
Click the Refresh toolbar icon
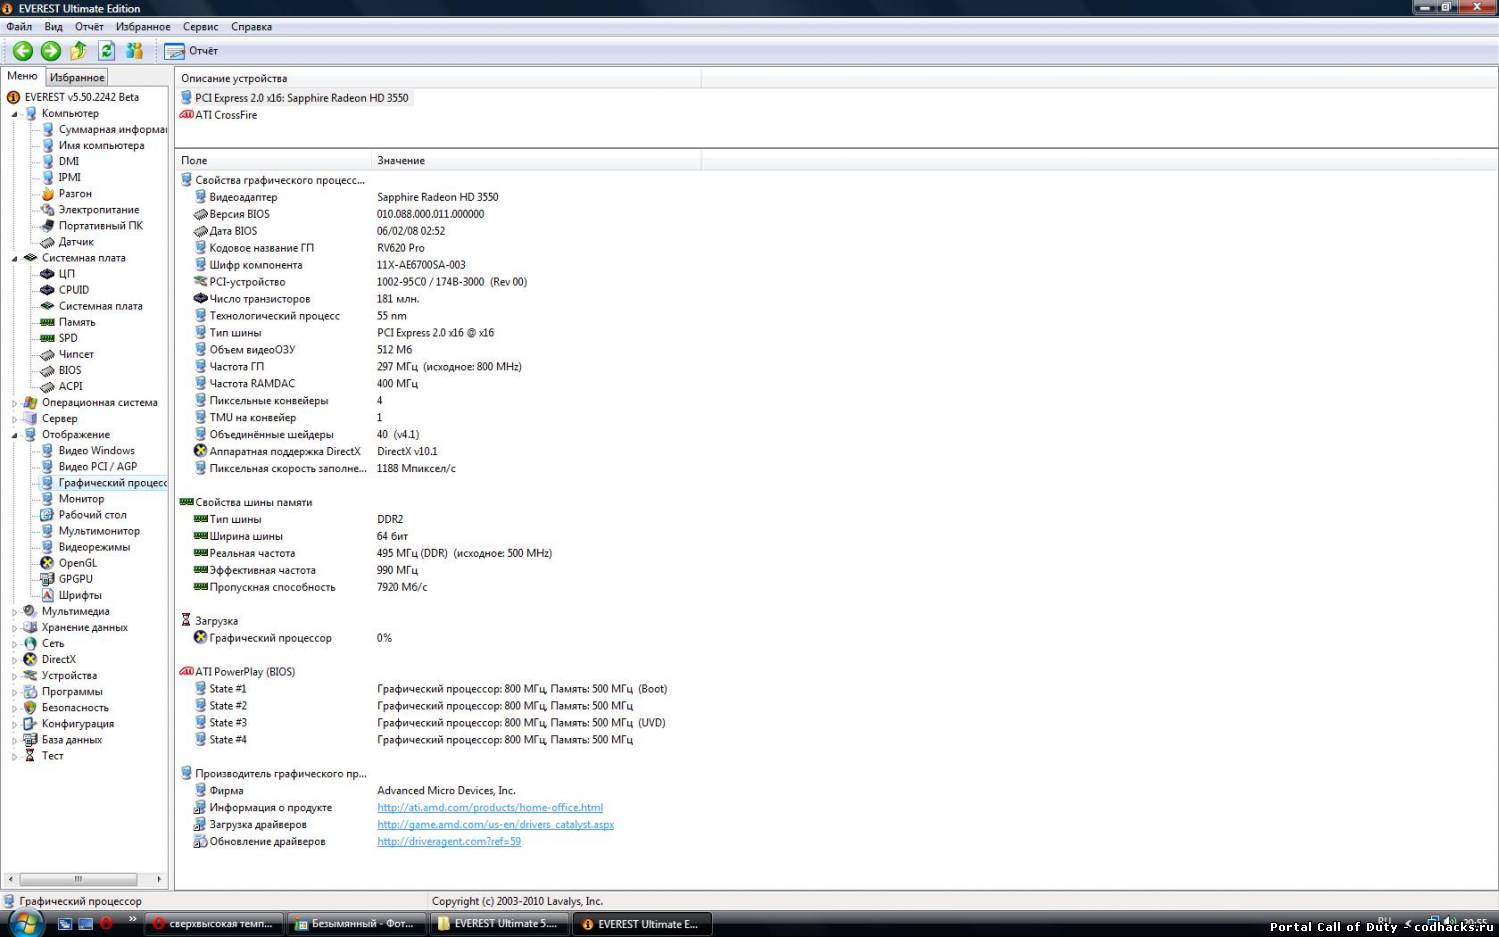coord(106,51)
